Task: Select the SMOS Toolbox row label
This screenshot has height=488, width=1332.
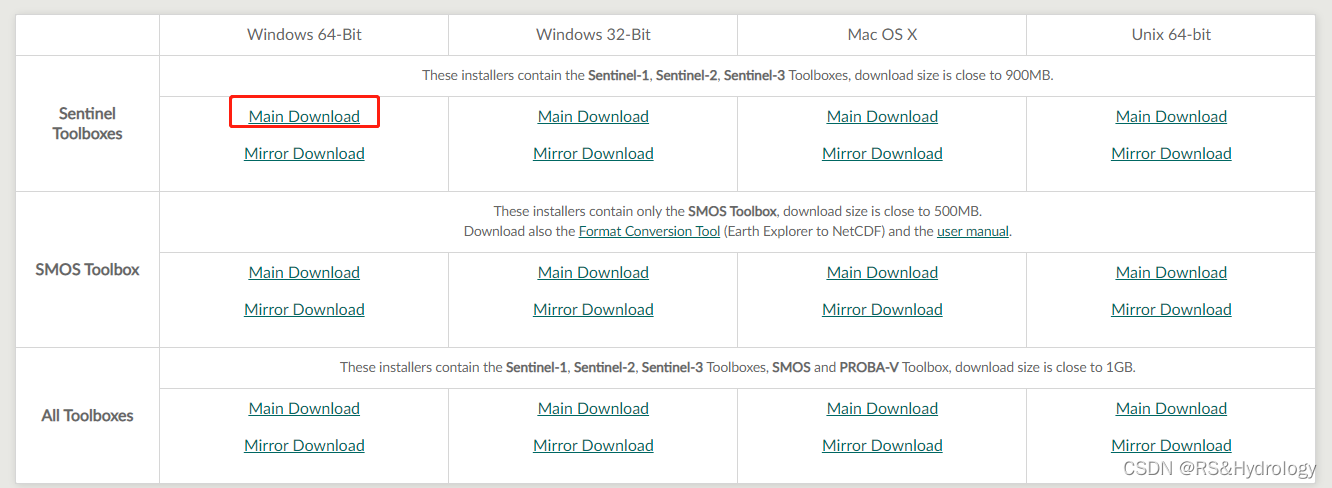Action: 87,269
